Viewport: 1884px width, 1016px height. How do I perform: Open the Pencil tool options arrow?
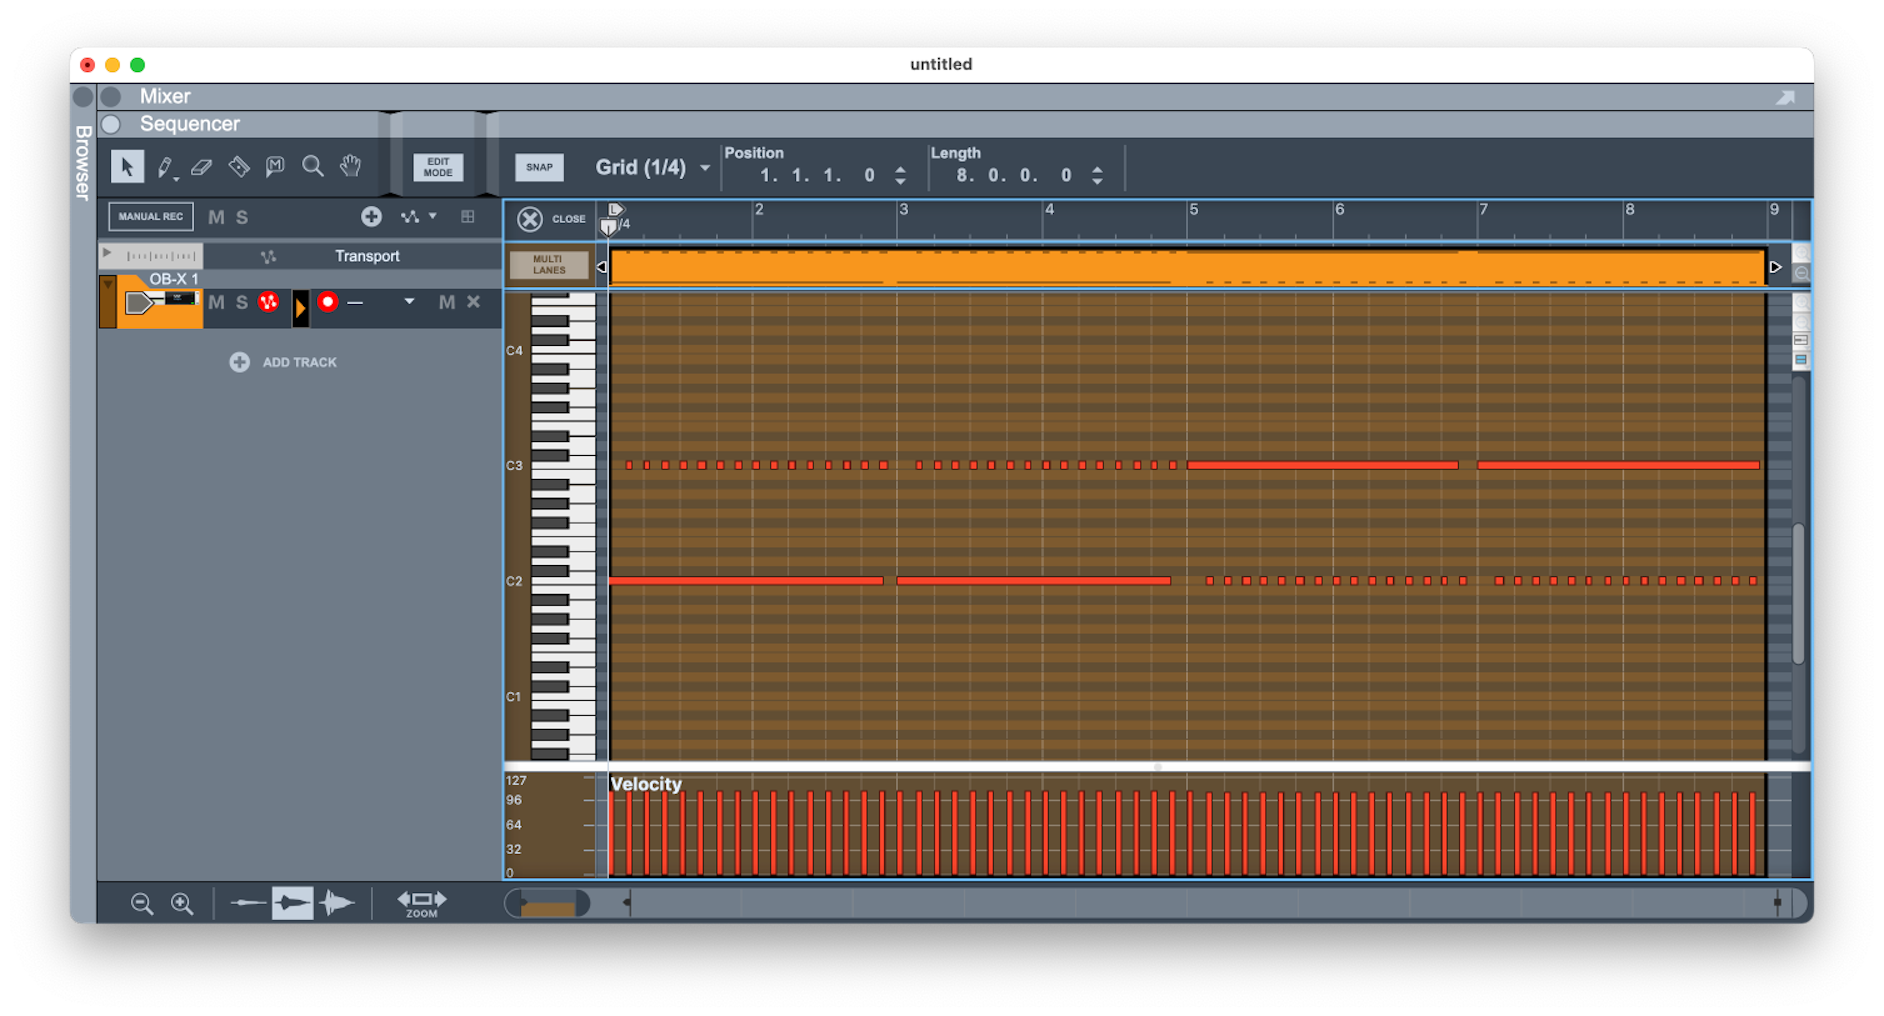pos(177,177)
